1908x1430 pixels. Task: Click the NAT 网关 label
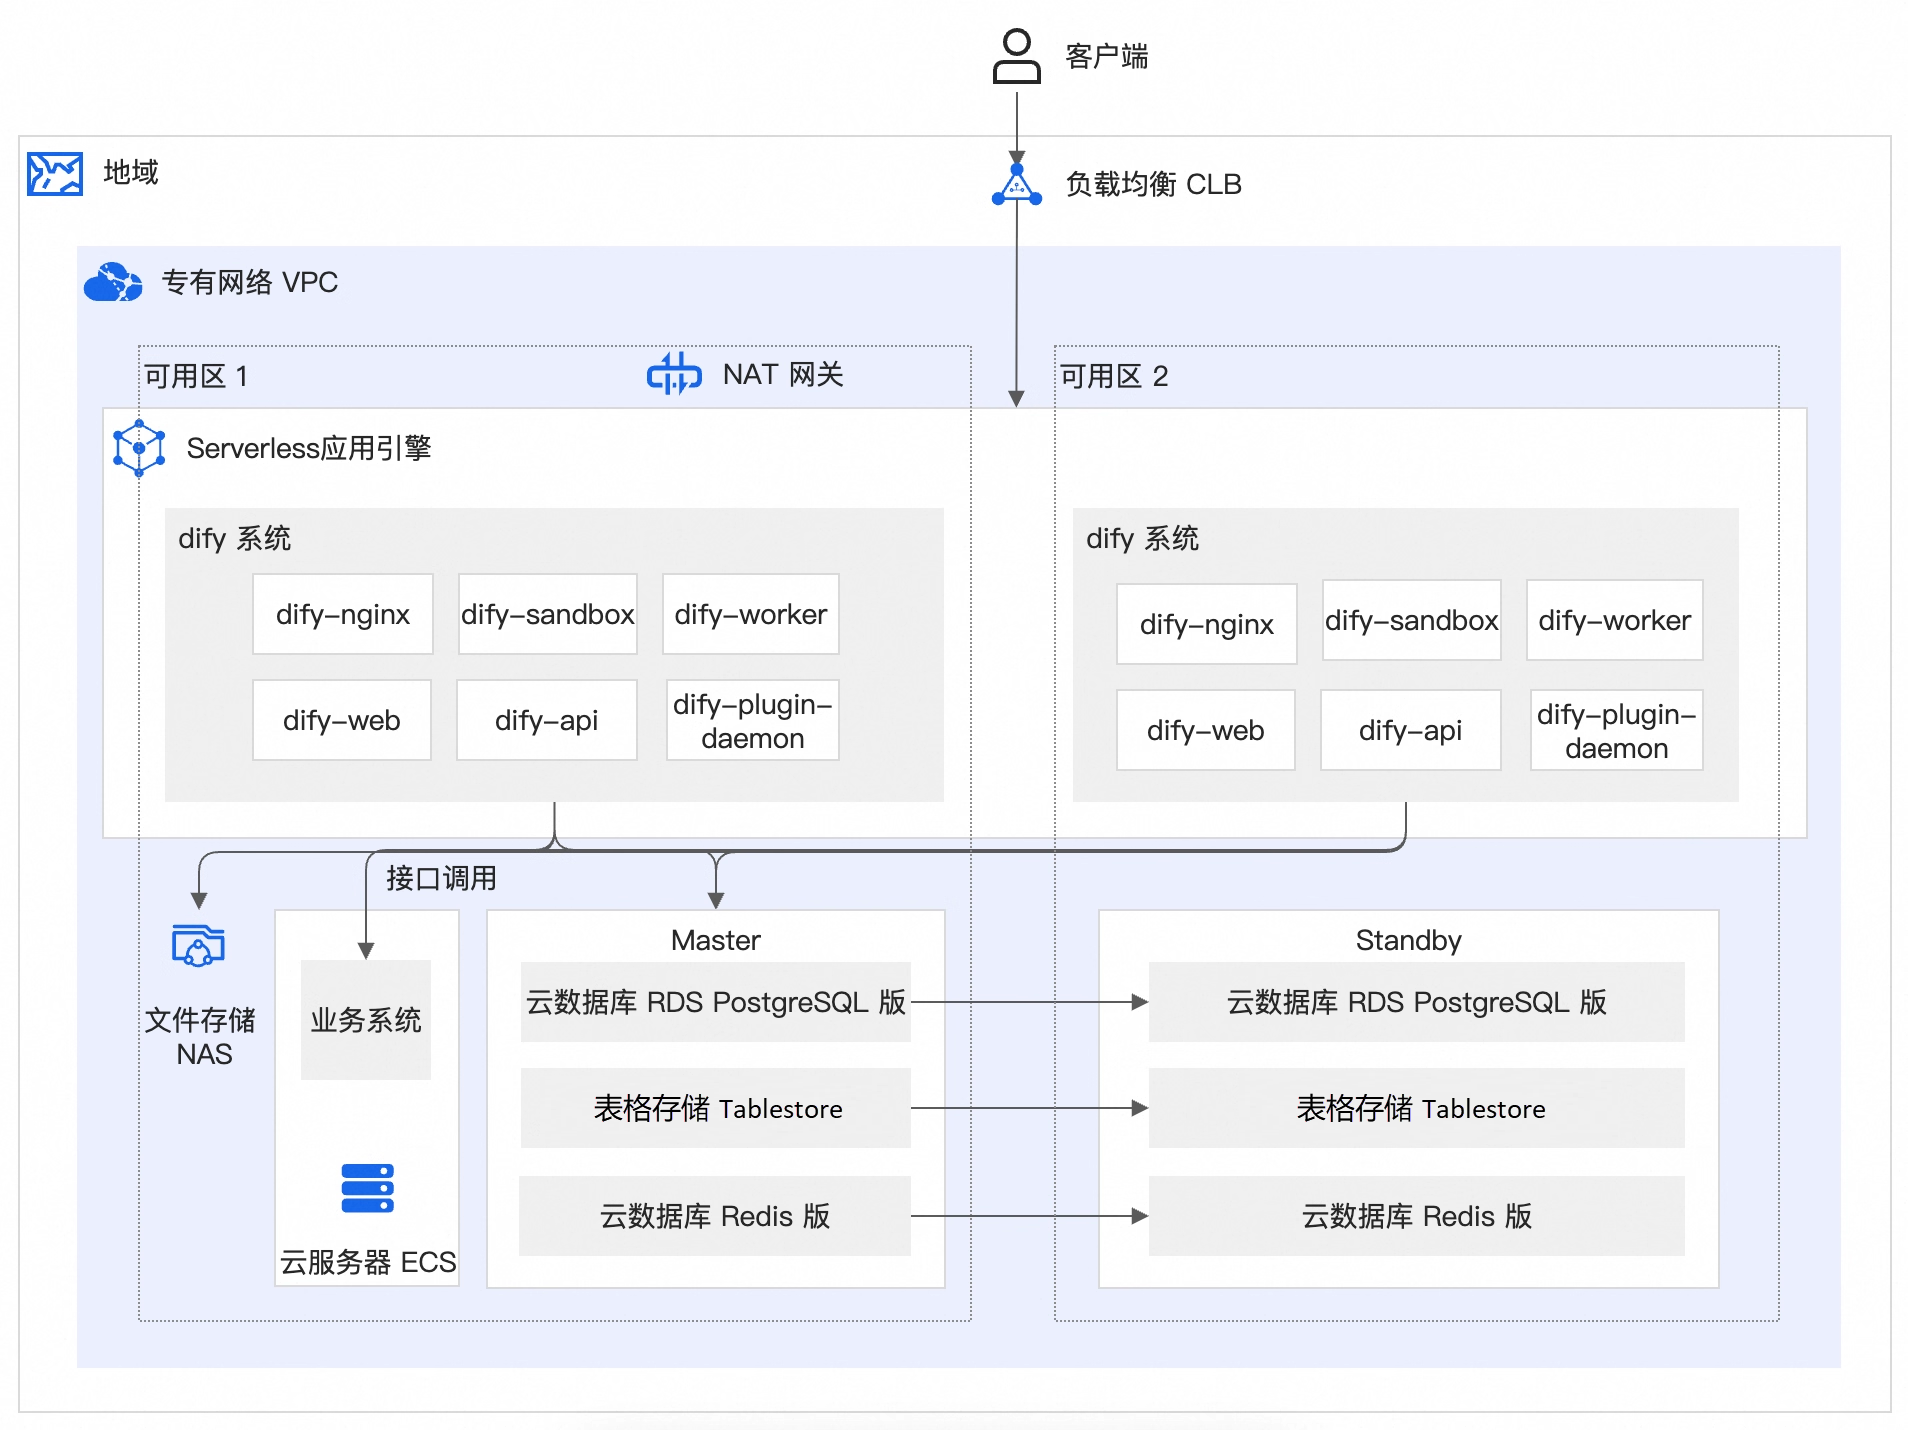pos(783,374)
